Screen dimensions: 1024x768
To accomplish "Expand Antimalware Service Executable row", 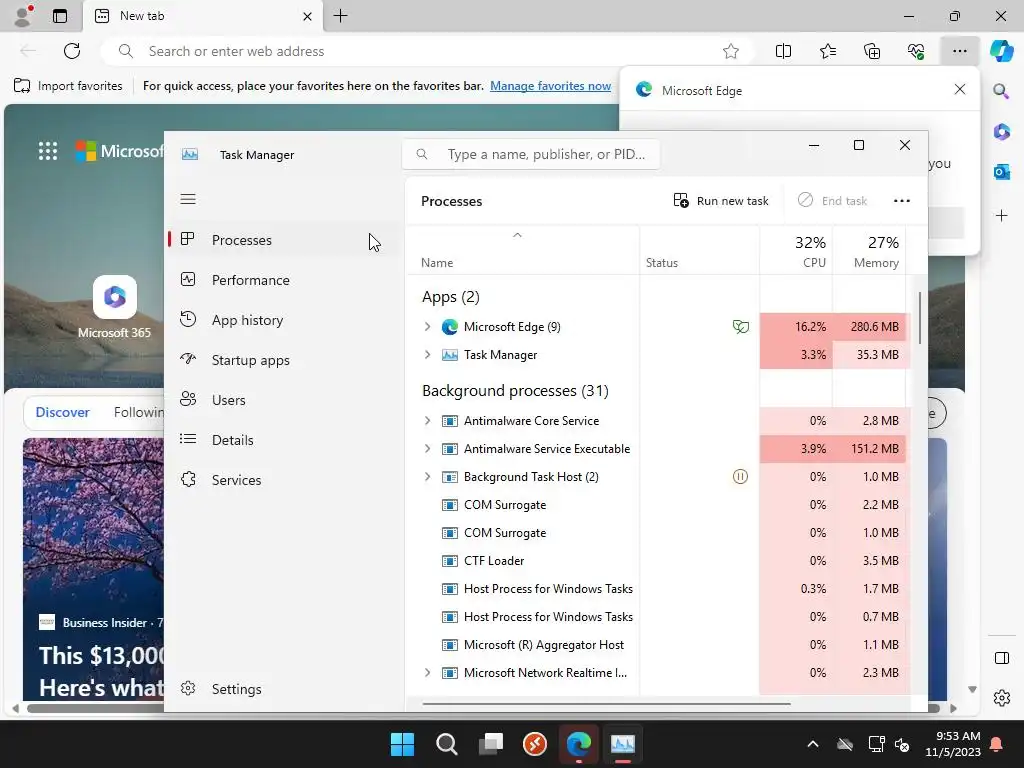I will pos(428,449).
